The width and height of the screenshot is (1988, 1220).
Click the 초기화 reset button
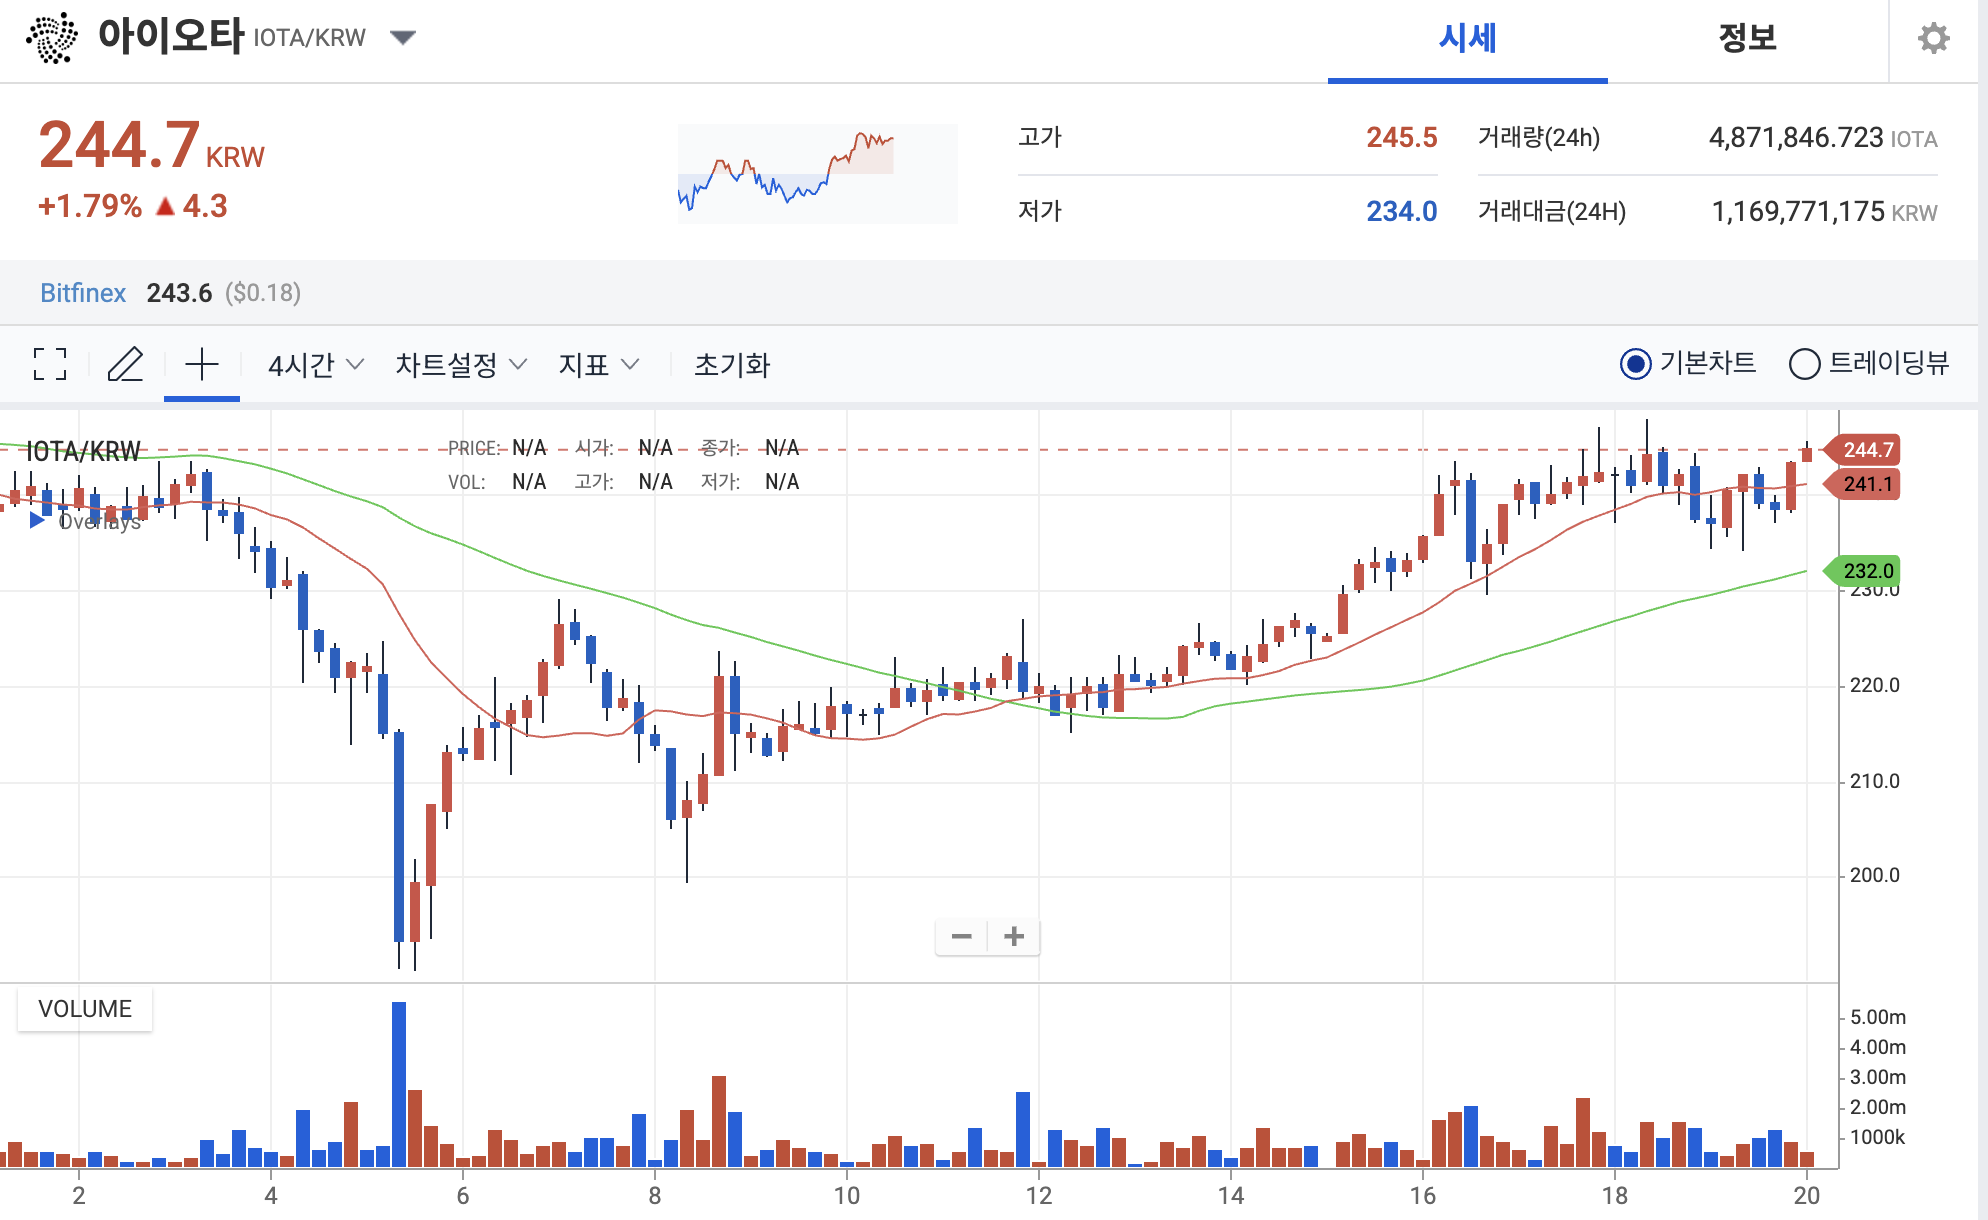point(732,365)
